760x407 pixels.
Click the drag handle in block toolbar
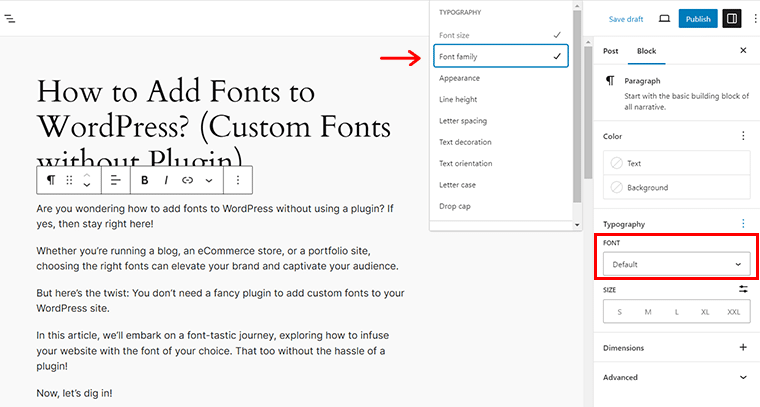pyautogui.click(x=69, y=180)
